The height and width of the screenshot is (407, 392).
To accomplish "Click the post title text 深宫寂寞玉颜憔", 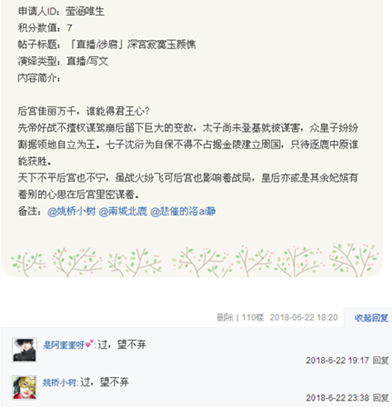I will [161, 44].
